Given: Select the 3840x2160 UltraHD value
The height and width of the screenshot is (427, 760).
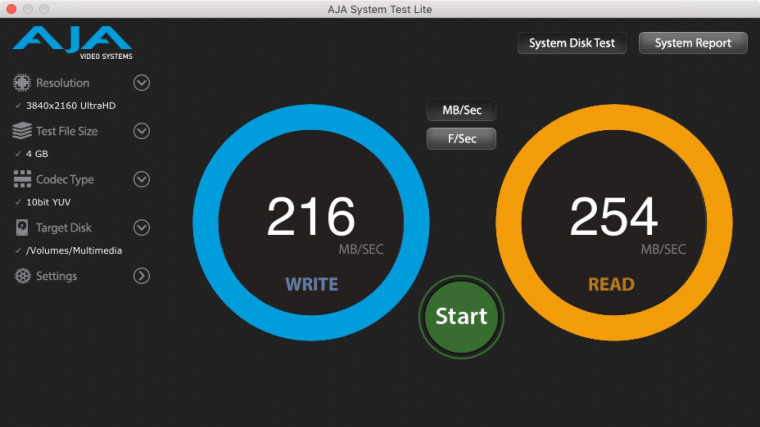Looking at the screenshot, I should click(x=71, y=106).
